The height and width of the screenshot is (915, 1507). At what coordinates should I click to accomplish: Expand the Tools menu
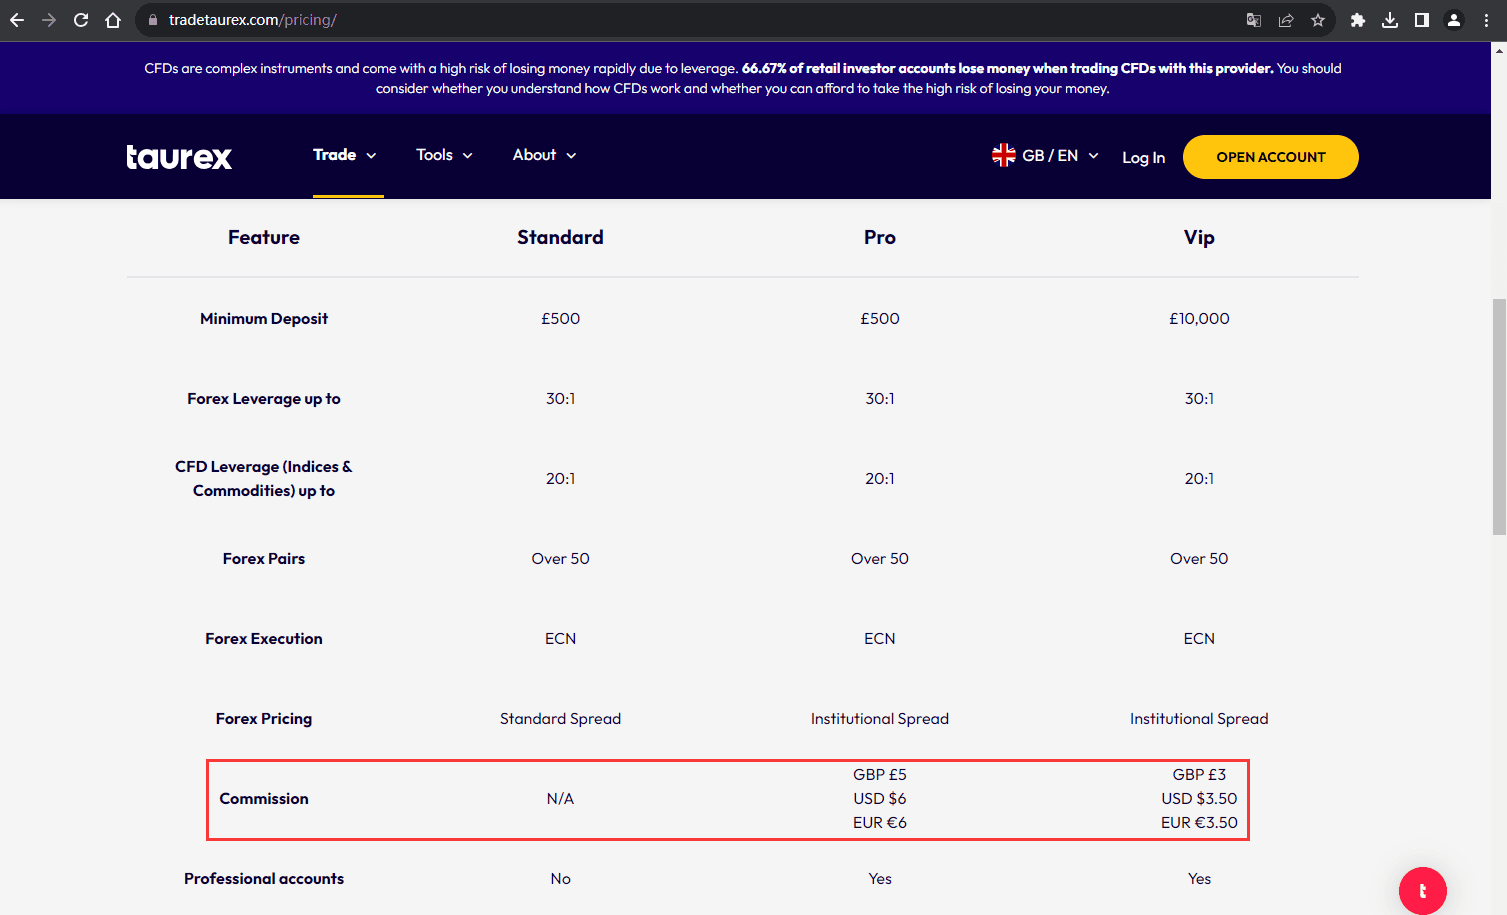tap(445, 155)
